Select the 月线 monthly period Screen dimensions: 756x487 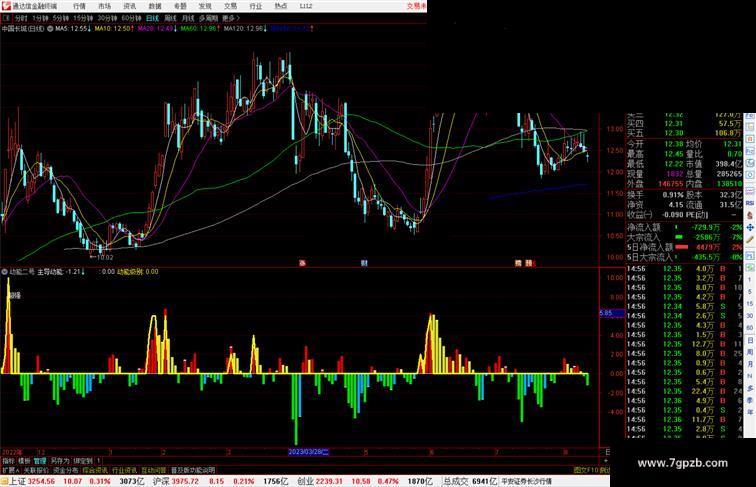(188, 18)
